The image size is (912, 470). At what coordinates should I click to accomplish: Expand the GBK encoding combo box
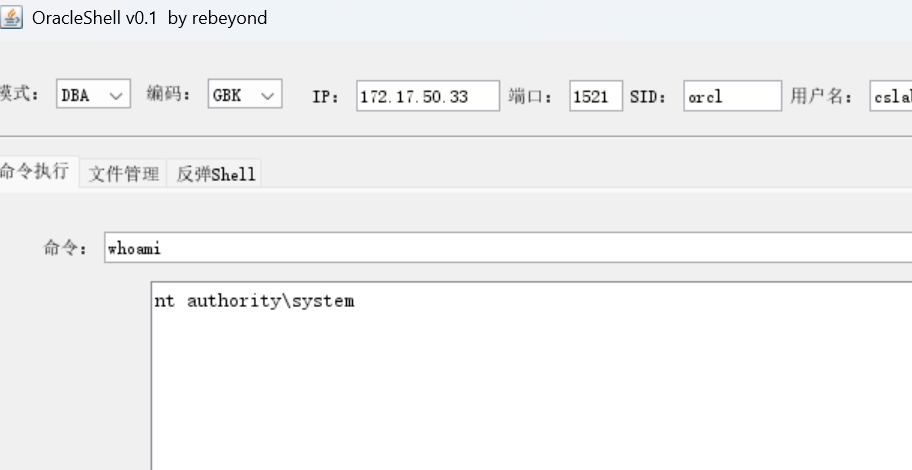tap(245, 94)
